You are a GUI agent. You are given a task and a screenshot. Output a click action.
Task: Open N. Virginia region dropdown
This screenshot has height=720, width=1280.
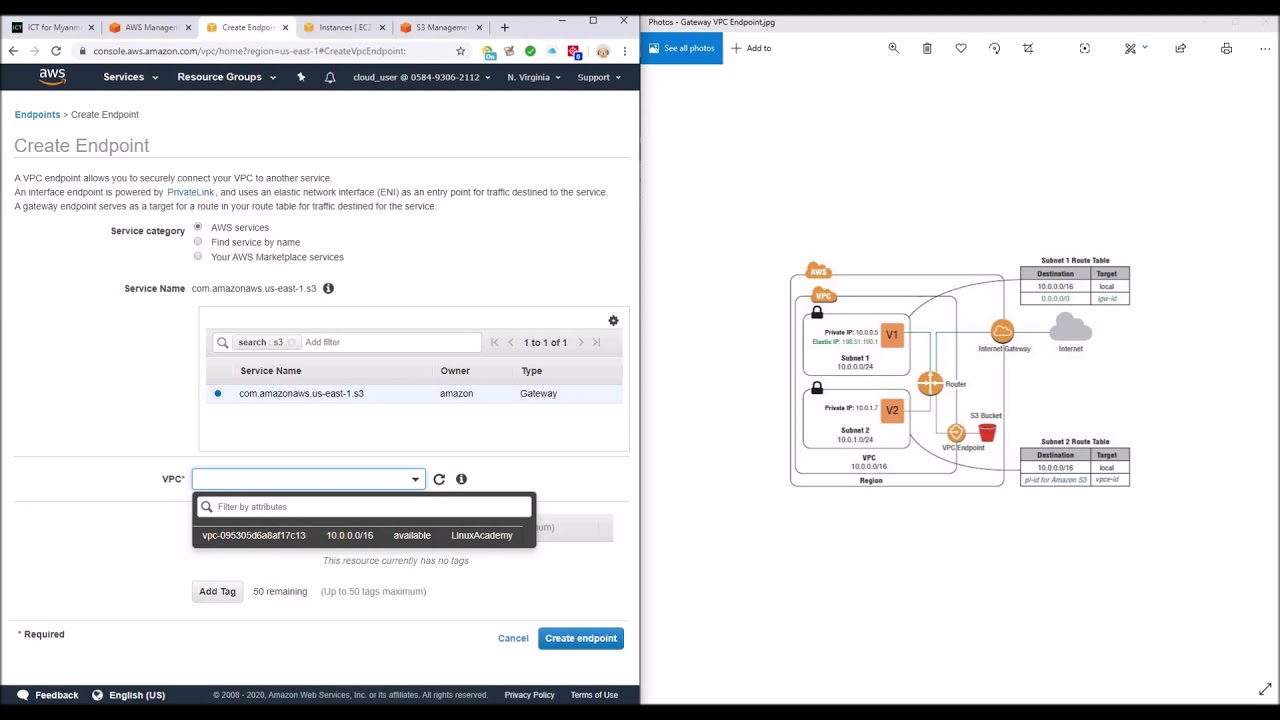click(x=533, y=77)
